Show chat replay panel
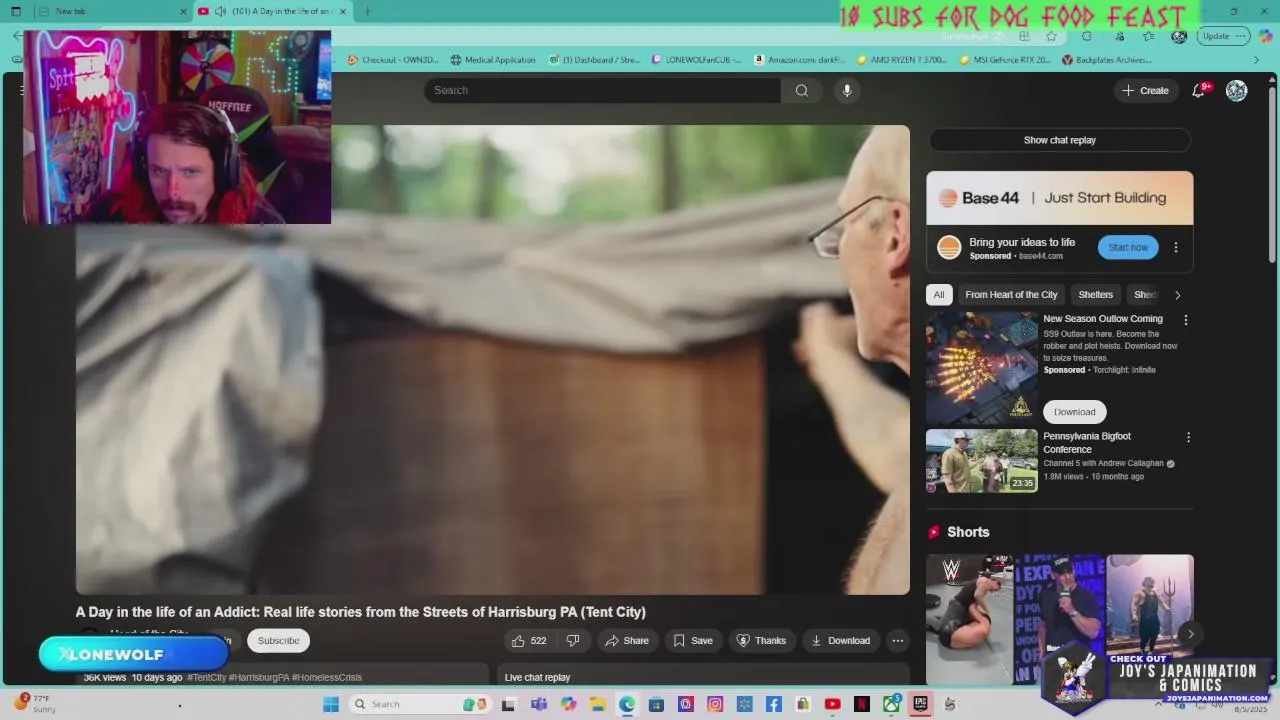The image size is (1280, 720). pos(1059,140)
